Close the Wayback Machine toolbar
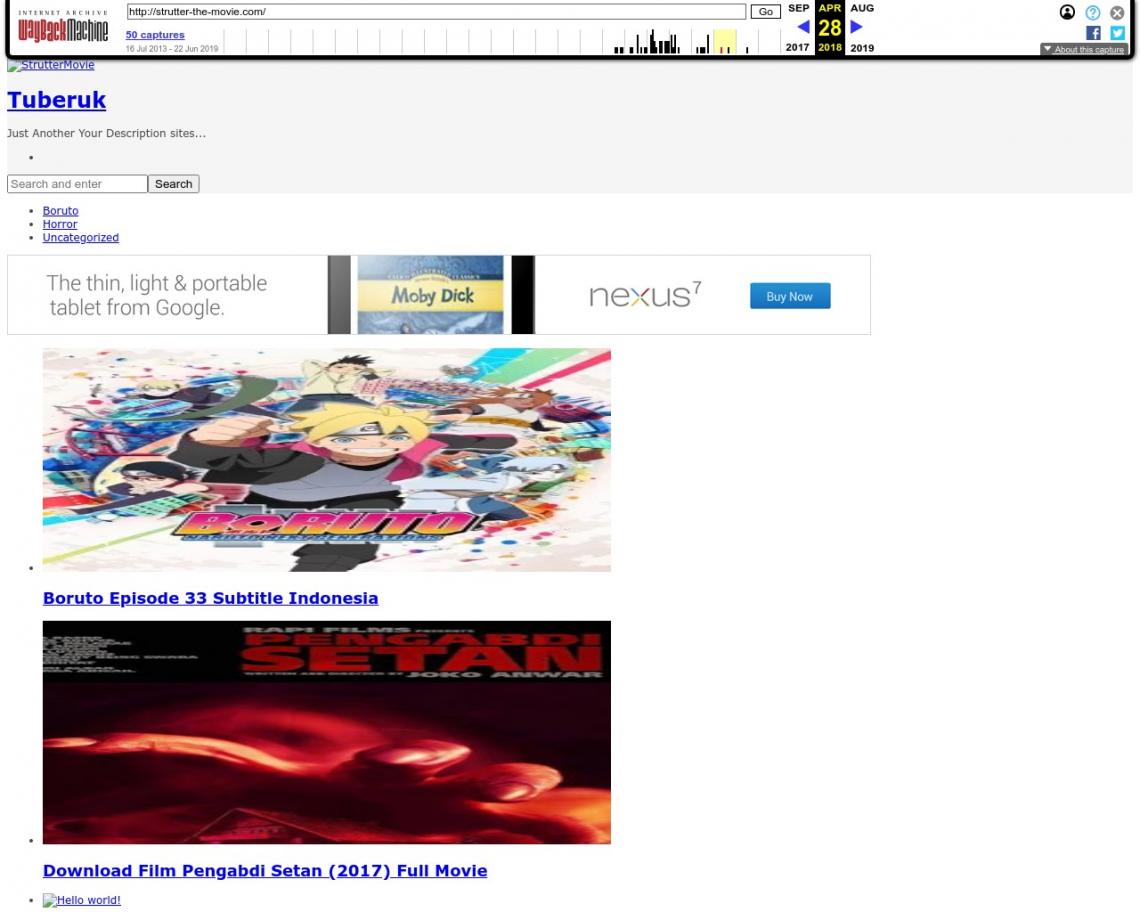1140x912 pixels. coord(1117,12)
